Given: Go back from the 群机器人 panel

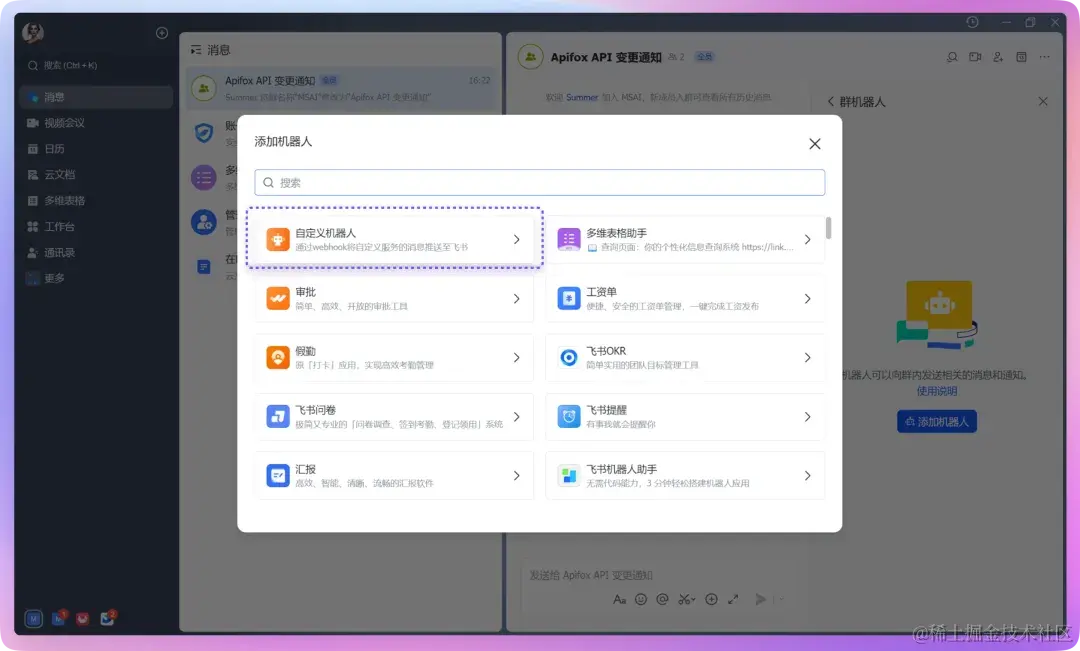Looking at the screenshot, I should point(831,102).
